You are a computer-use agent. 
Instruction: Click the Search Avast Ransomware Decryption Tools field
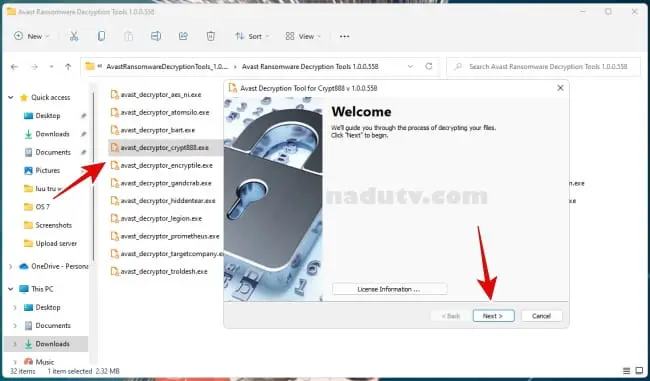[543, 67]
